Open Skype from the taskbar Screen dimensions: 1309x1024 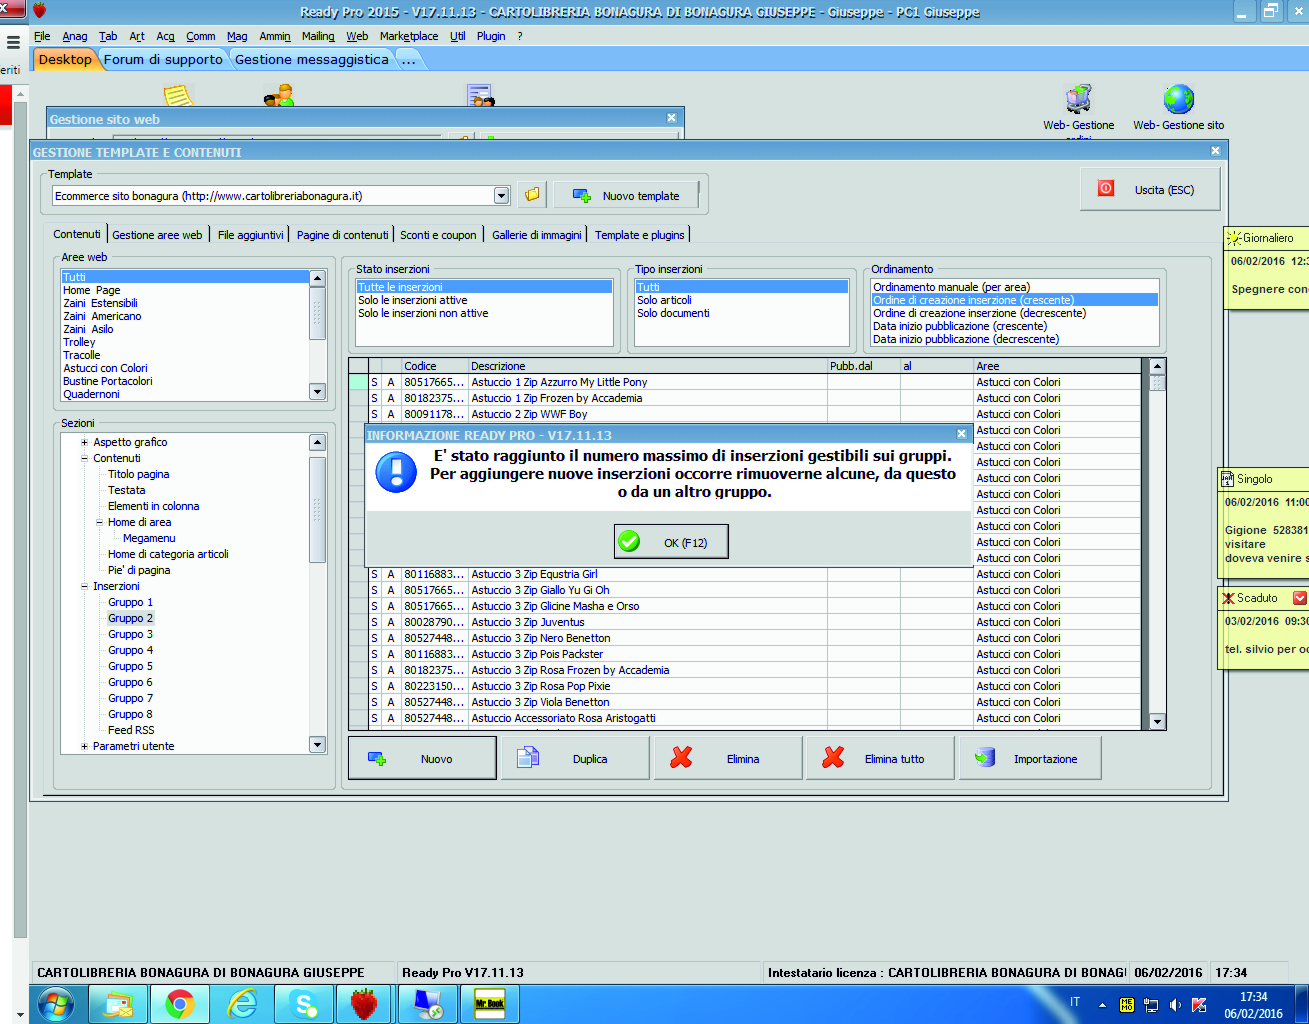[x=303, y=1004]
